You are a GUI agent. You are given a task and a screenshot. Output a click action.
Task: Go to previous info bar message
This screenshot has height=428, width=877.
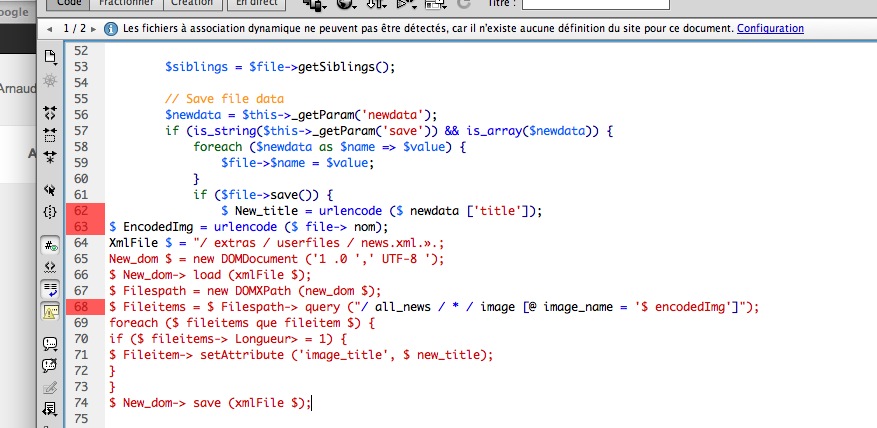(x=49, y=29)
